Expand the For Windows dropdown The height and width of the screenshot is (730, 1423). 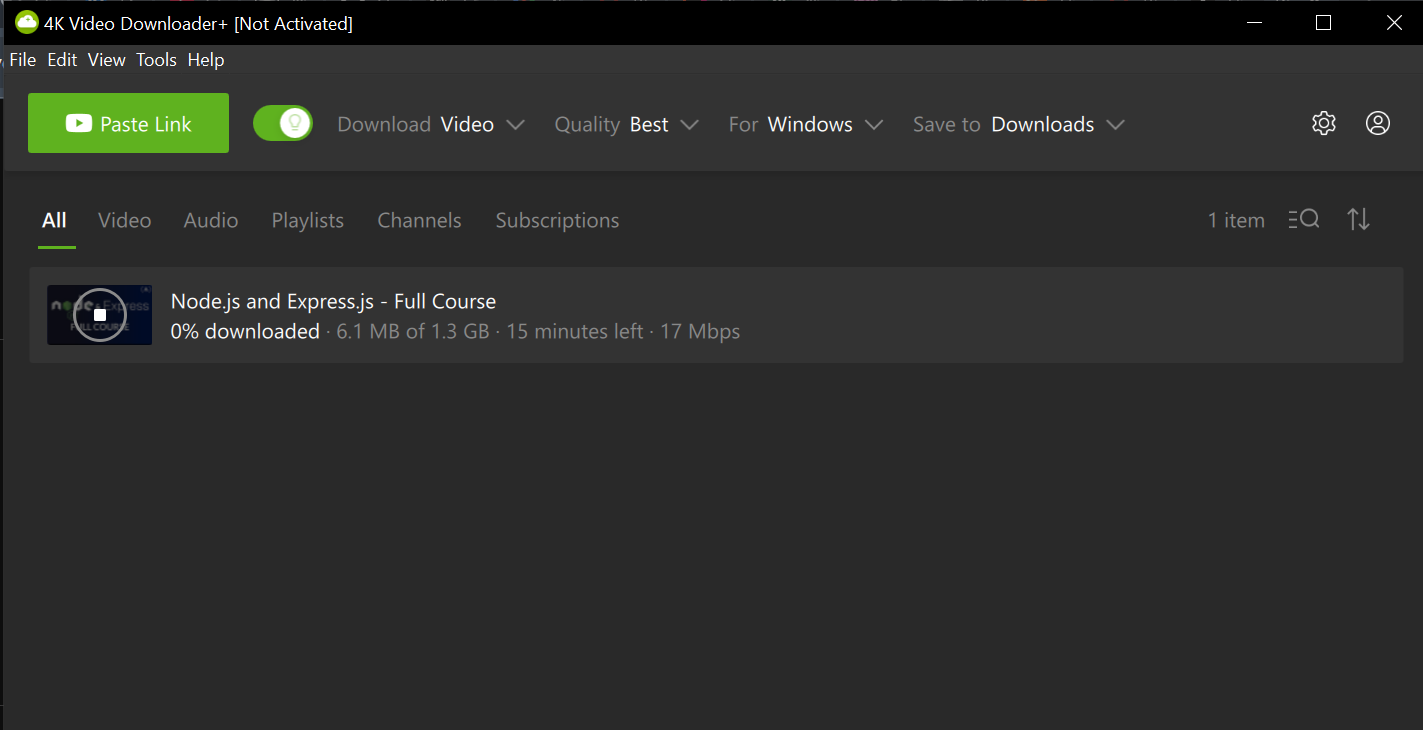(x=805, y=124)
